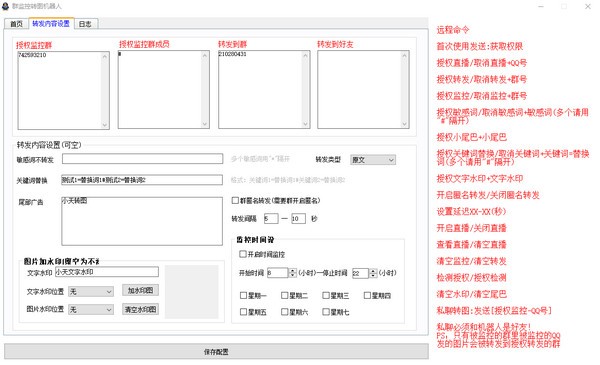Close the window with the X button
Screen dimensions: 600x365
click(588, 6)
